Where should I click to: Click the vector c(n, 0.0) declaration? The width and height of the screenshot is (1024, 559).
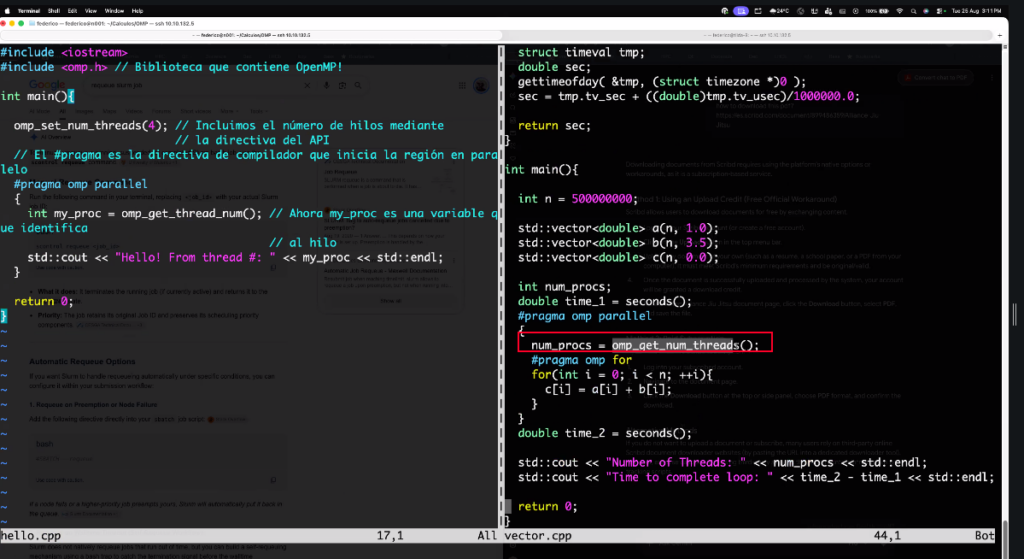[x=618, y=257]
